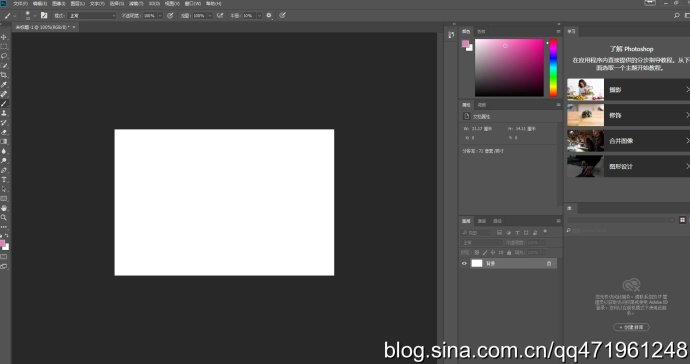
Task: Select the Lasso tool
Action: click(4, 56)
